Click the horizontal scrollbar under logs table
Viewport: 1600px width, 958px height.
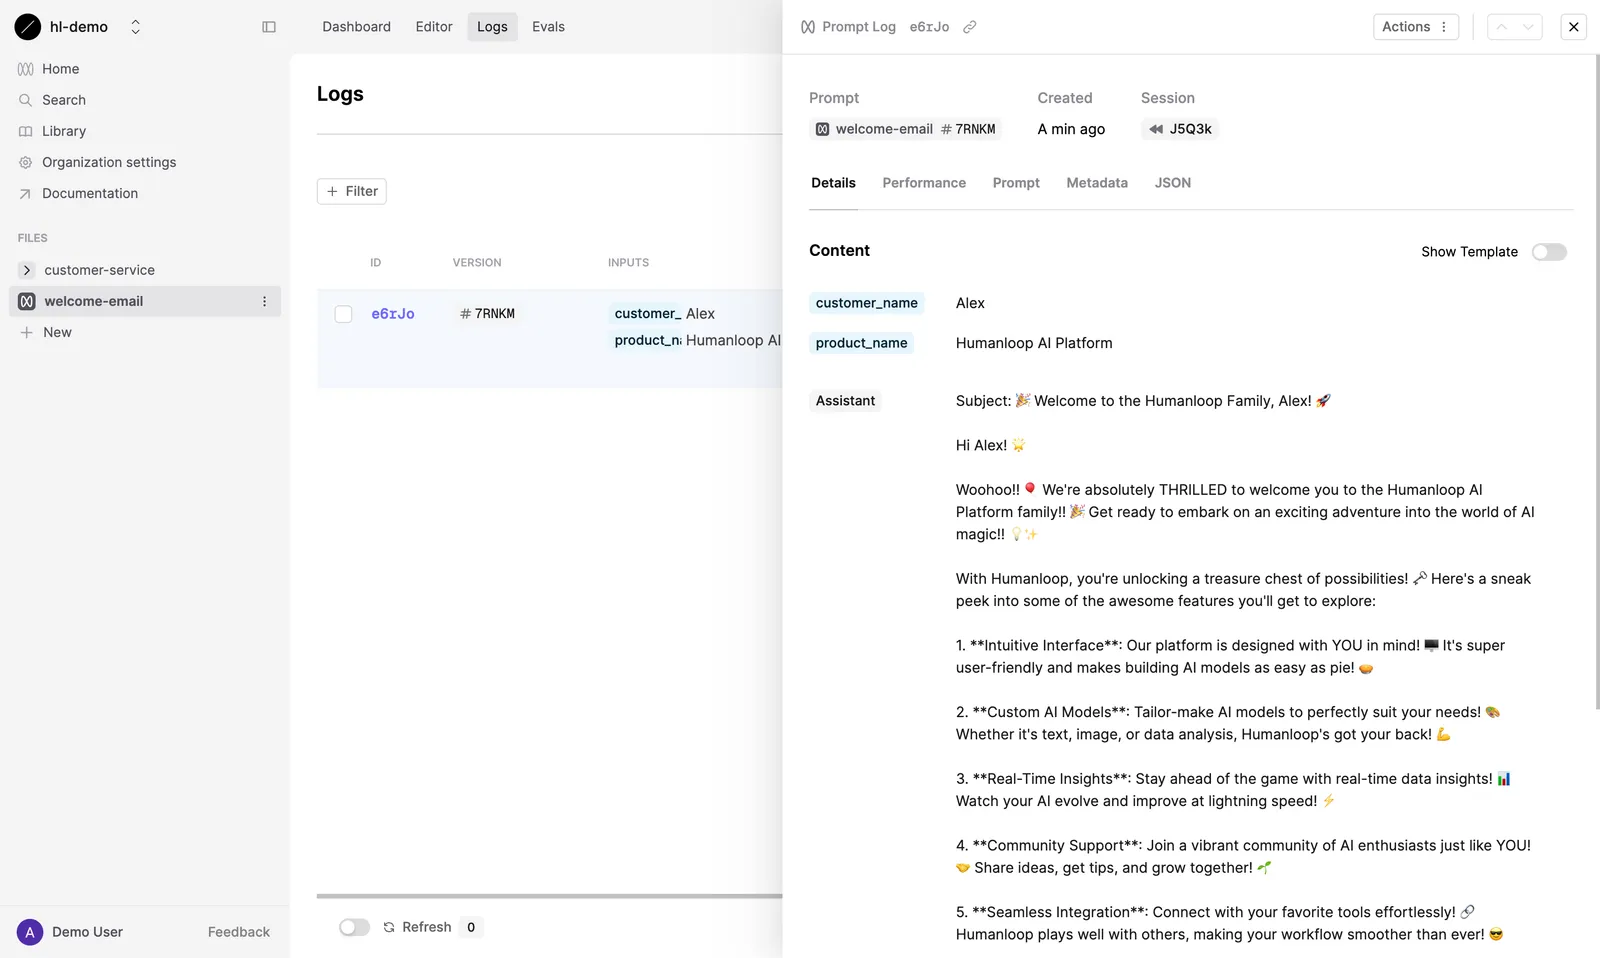coord(549,896)
